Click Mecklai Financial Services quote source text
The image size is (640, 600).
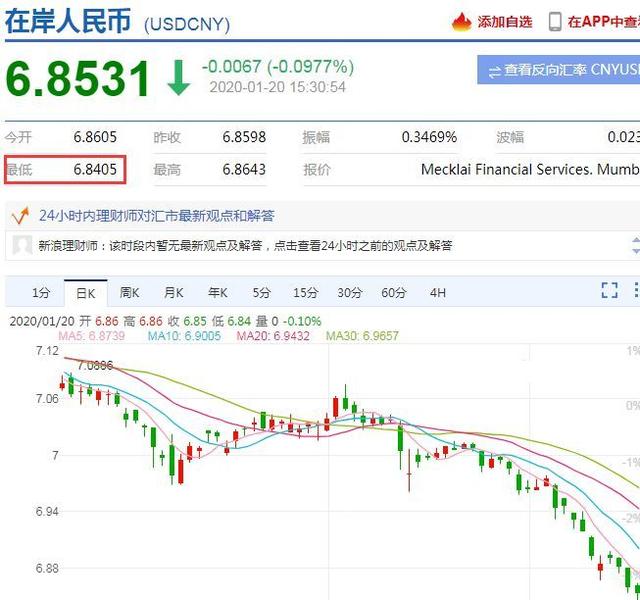(x=530, y=169)
